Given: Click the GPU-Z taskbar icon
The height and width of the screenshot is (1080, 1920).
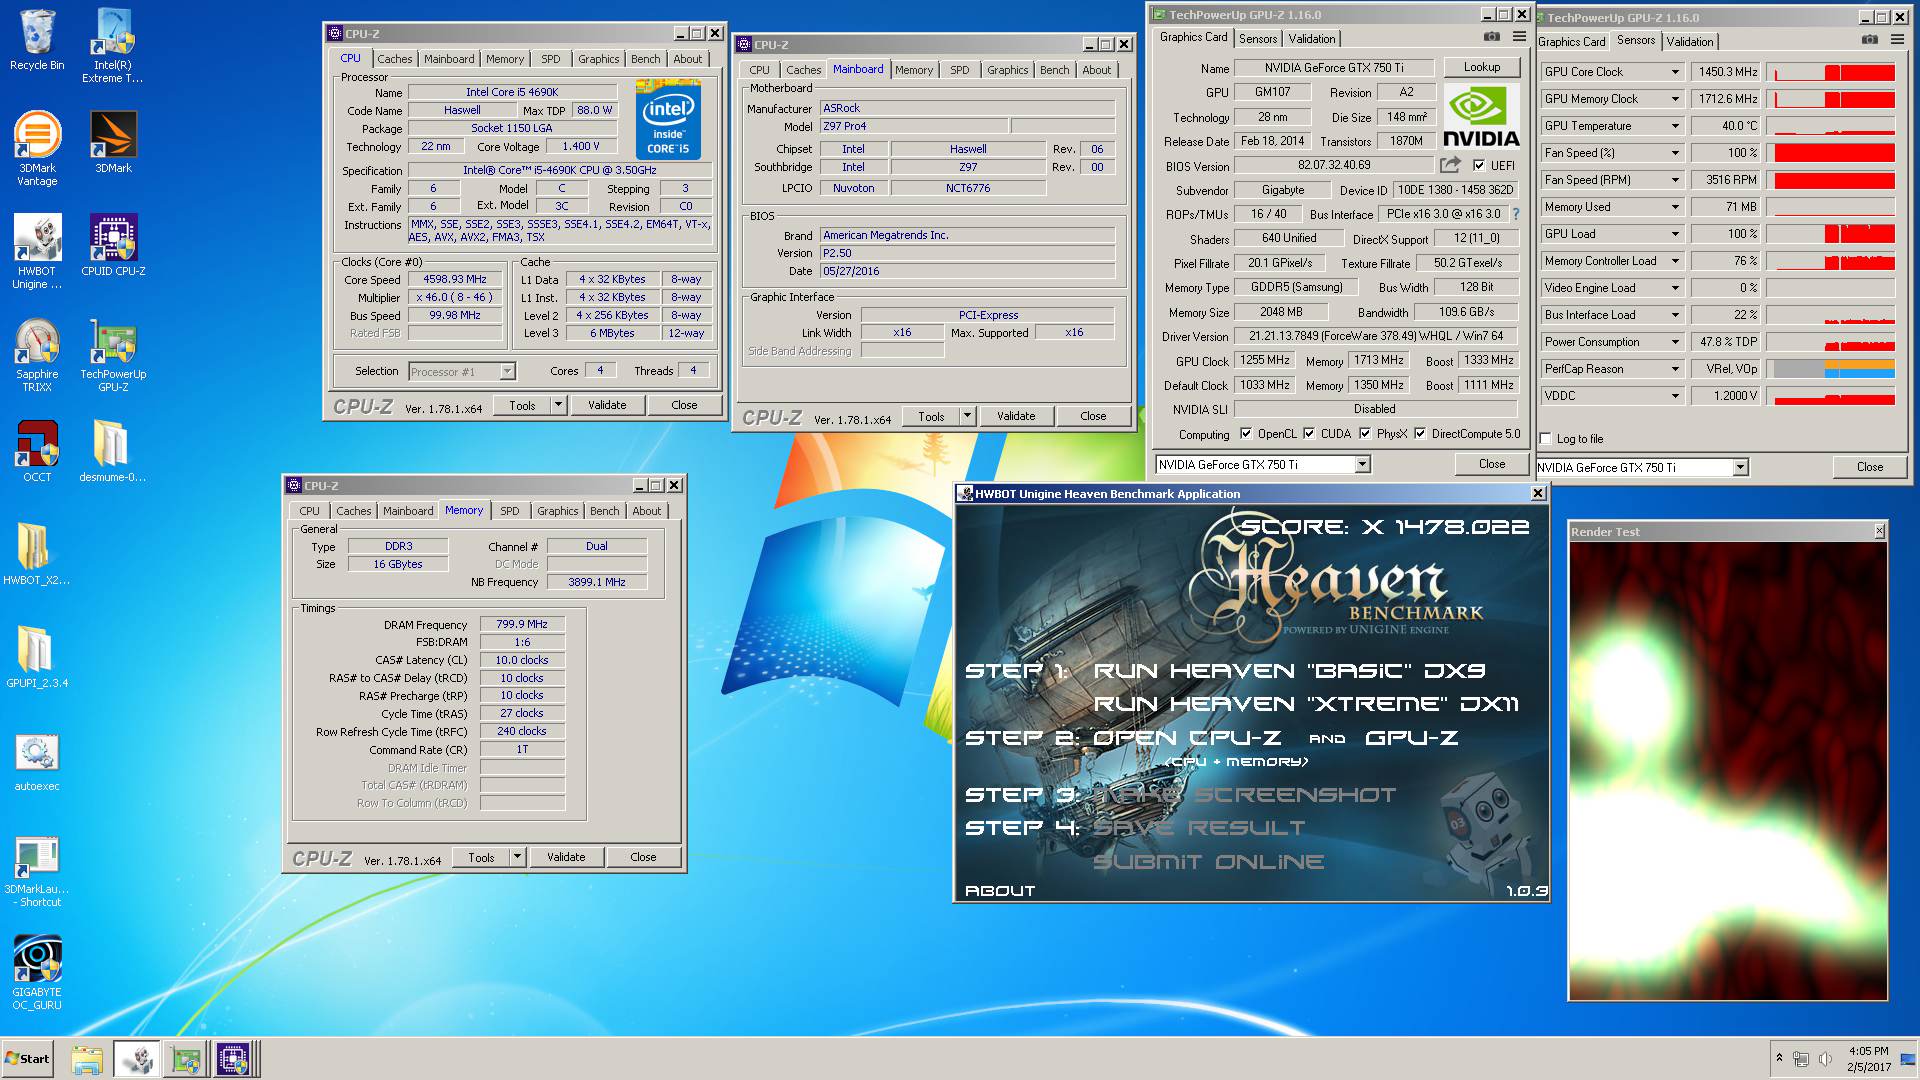Looking at the screenshot, I should (185, 1060).
